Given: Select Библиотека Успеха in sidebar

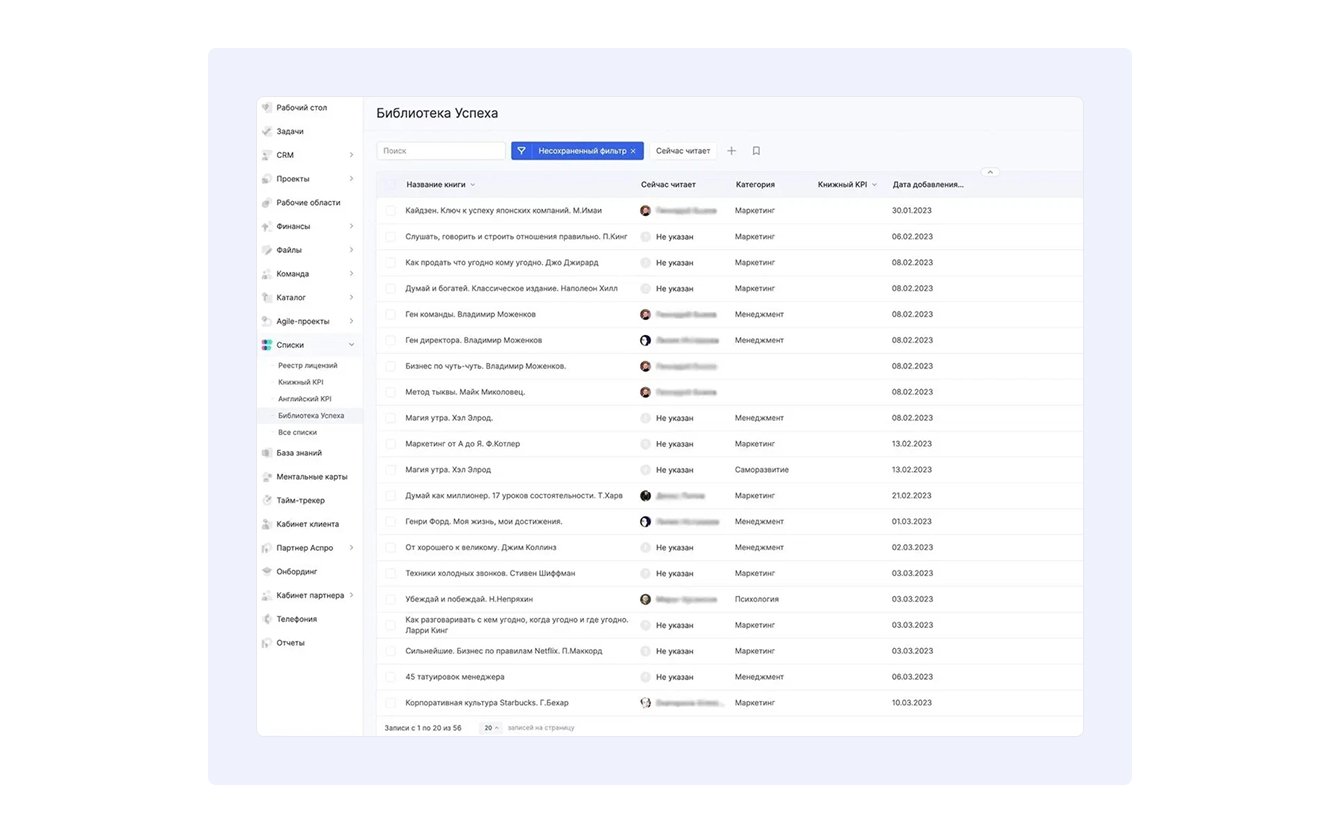Looking at the screenshot, I should click(311, 415).
